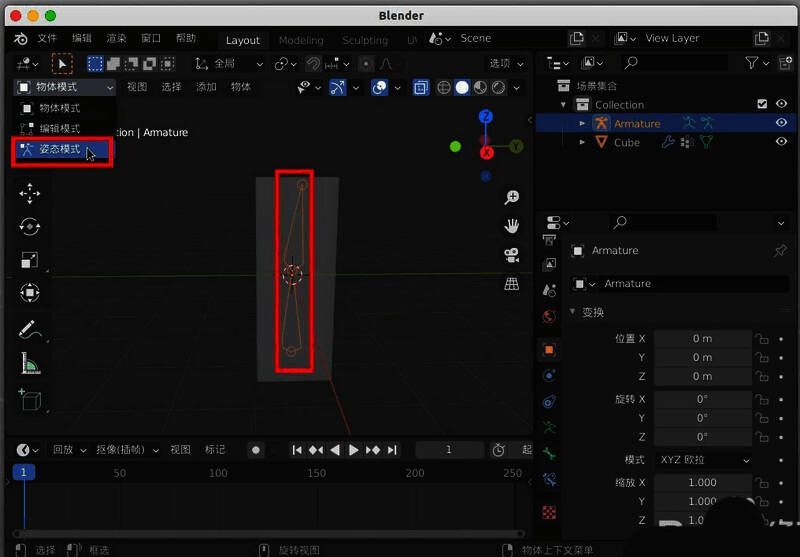Select the tweak cursor tool in header
Image resolution: width=800 pixels, height=557 pixels.
point(62,64)
